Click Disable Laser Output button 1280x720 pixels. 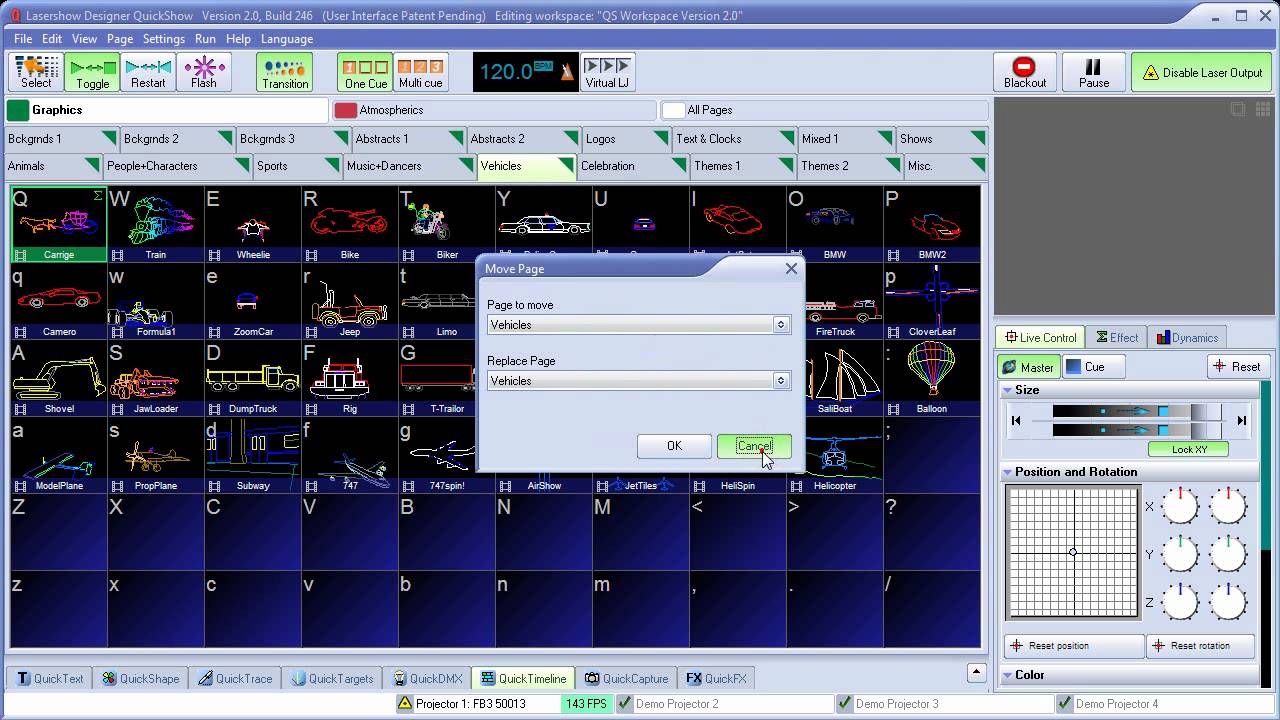pyautogui.click(x=1201, y=72)
